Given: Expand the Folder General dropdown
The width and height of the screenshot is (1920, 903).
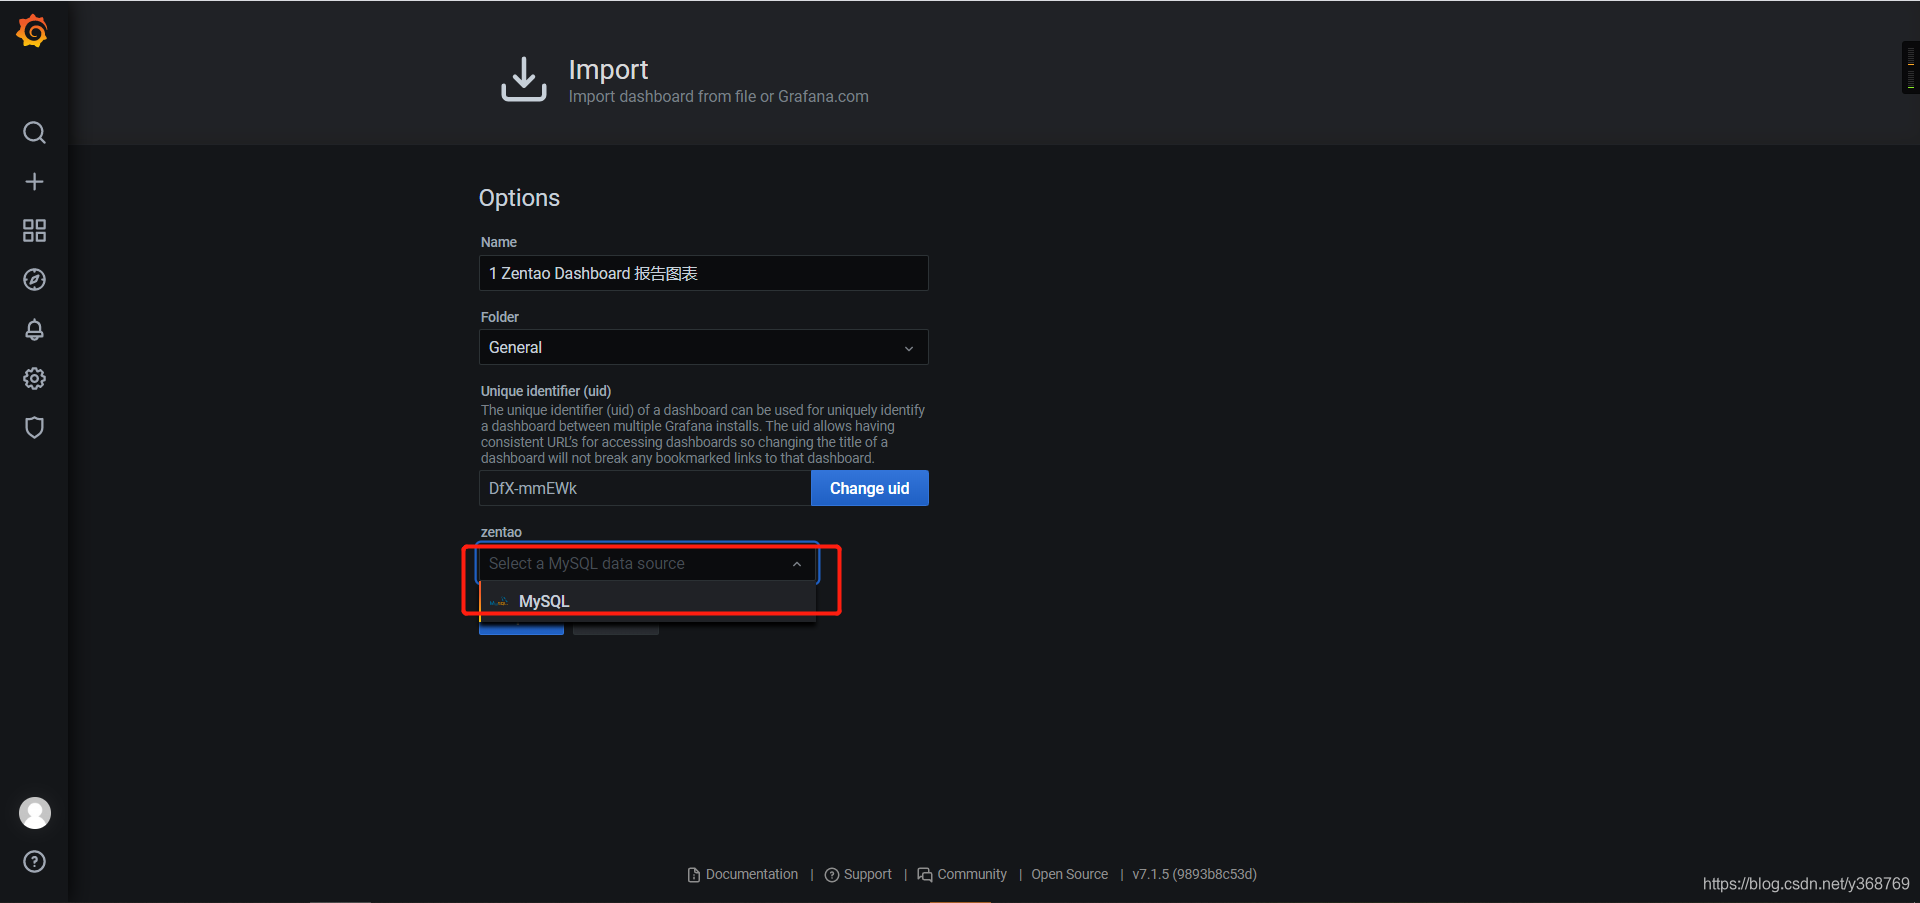Looking at the screenshot, I should [704, 347].
